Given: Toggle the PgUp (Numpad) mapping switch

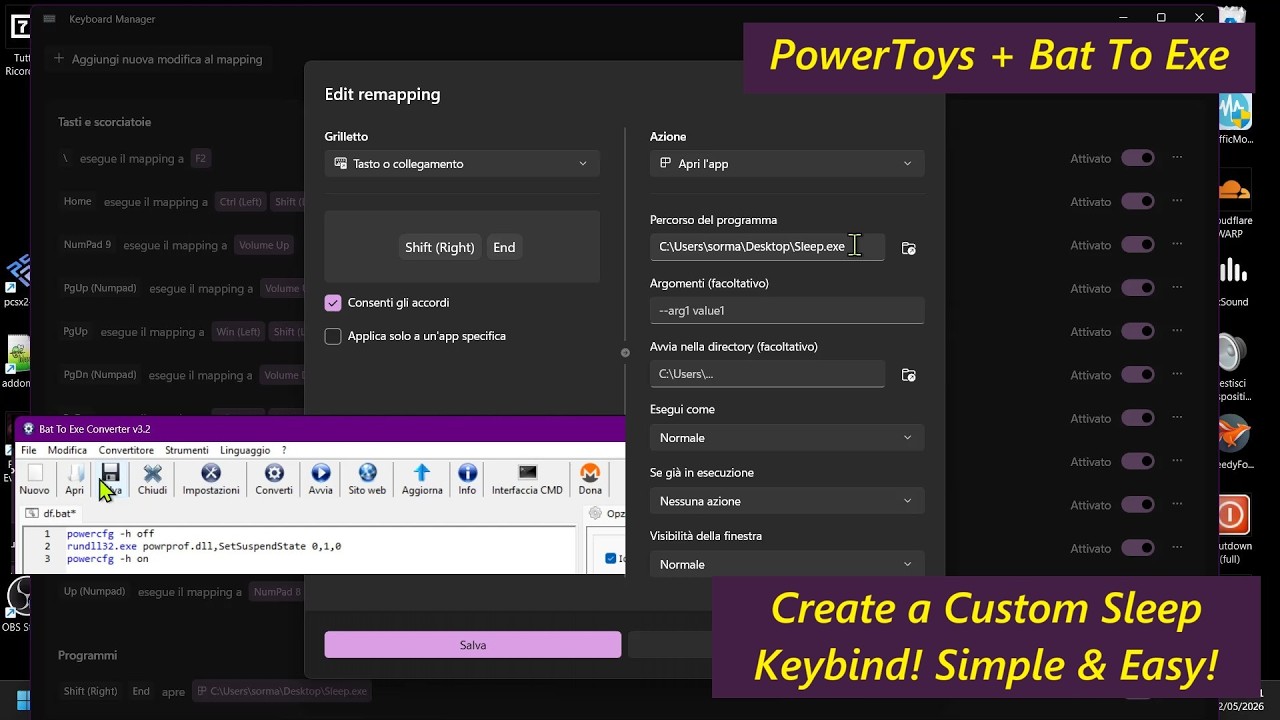Looking at the screenshot, I should [1138, 288].
